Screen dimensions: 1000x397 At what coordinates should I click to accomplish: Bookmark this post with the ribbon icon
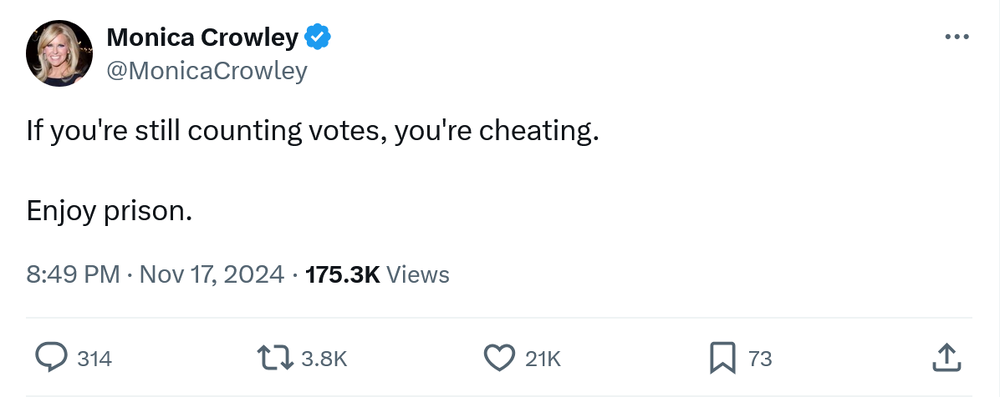click(723, 358)
